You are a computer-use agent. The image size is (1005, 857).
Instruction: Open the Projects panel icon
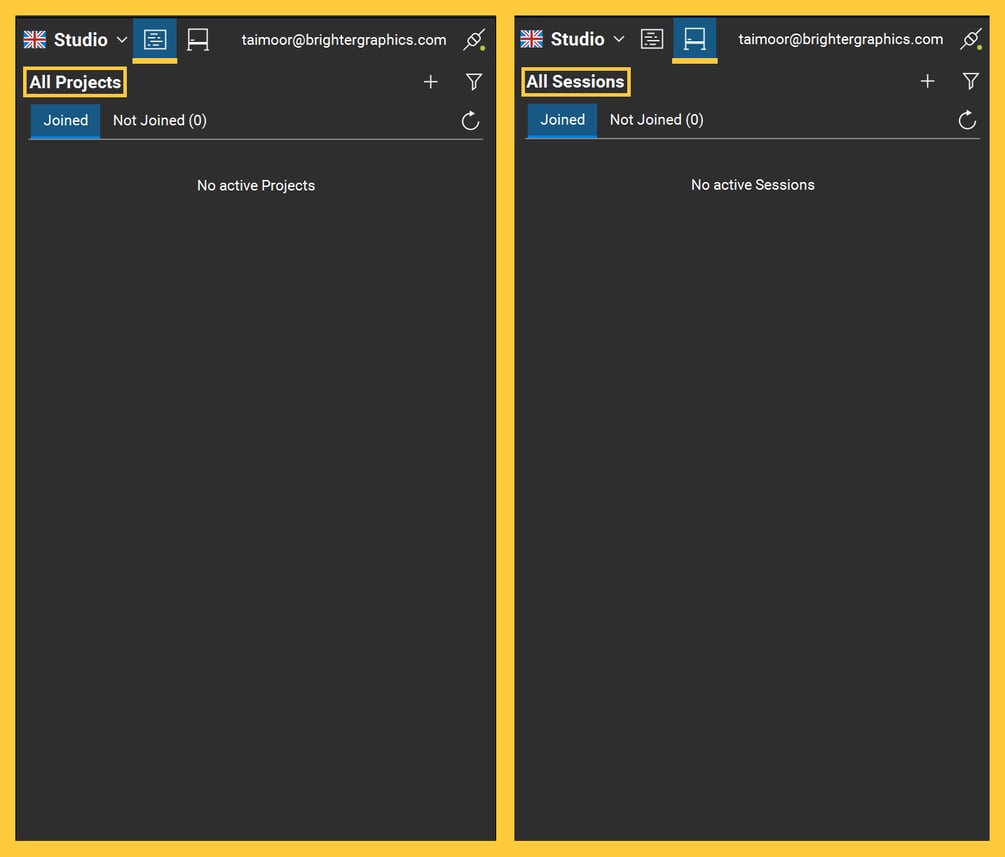point(154,39)
